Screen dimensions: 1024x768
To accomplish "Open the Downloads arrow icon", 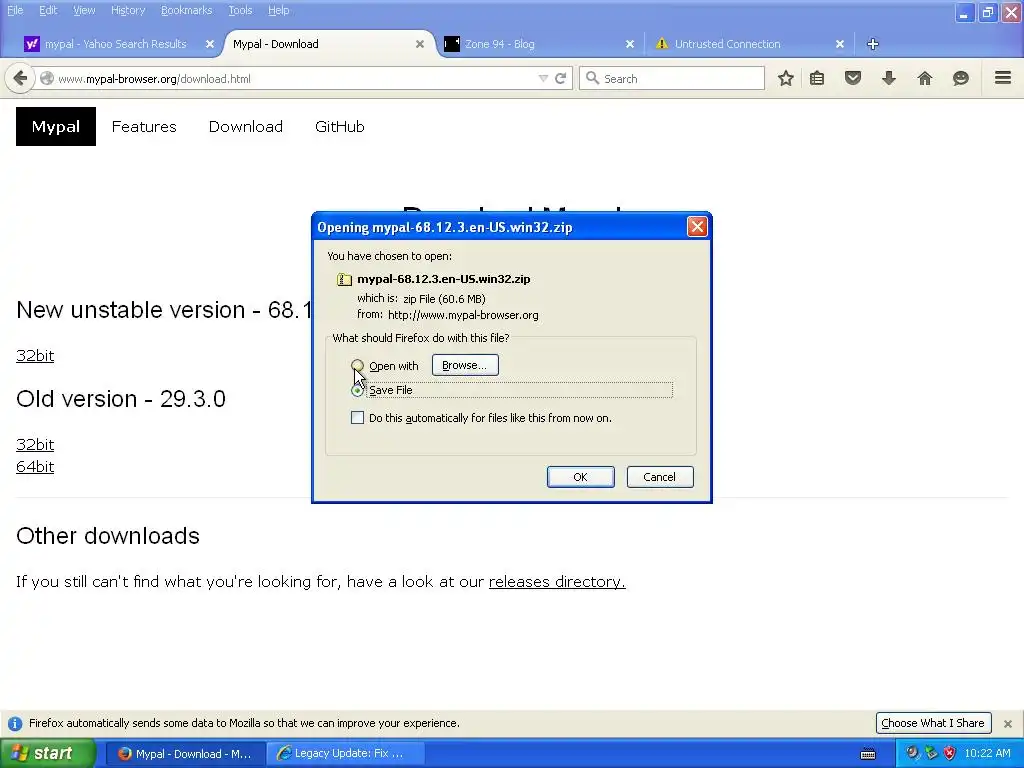I will (x=889, y=78).
